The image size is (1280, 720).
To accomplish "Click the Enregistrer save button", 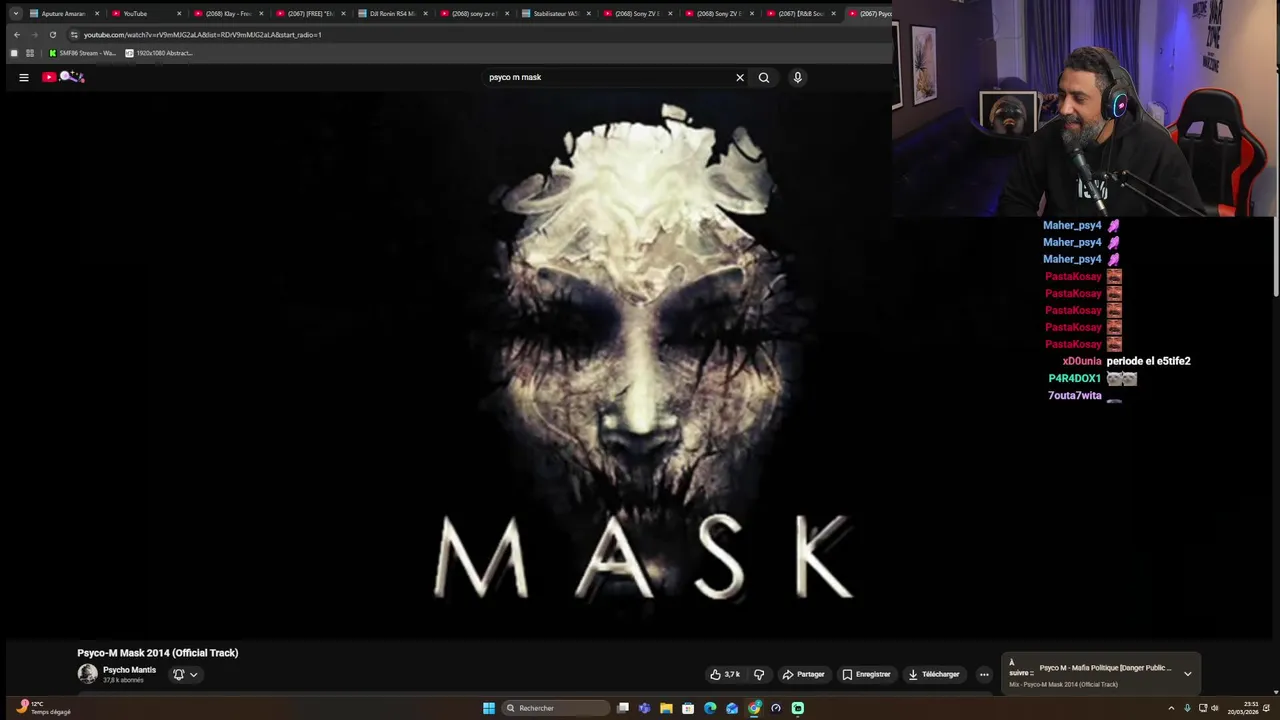I will [x=866, y=674].
